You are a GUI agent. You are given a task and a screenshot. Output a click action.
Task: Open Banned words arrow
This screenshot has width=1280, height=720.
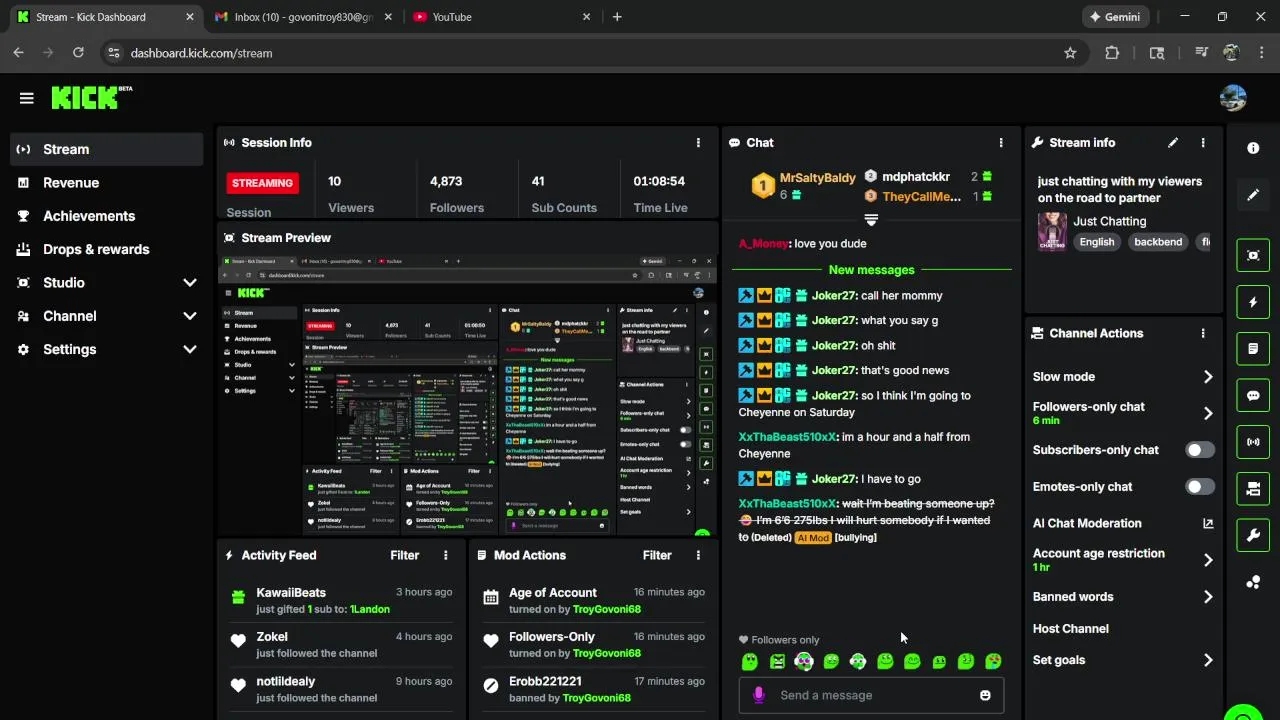point(1208,597)
